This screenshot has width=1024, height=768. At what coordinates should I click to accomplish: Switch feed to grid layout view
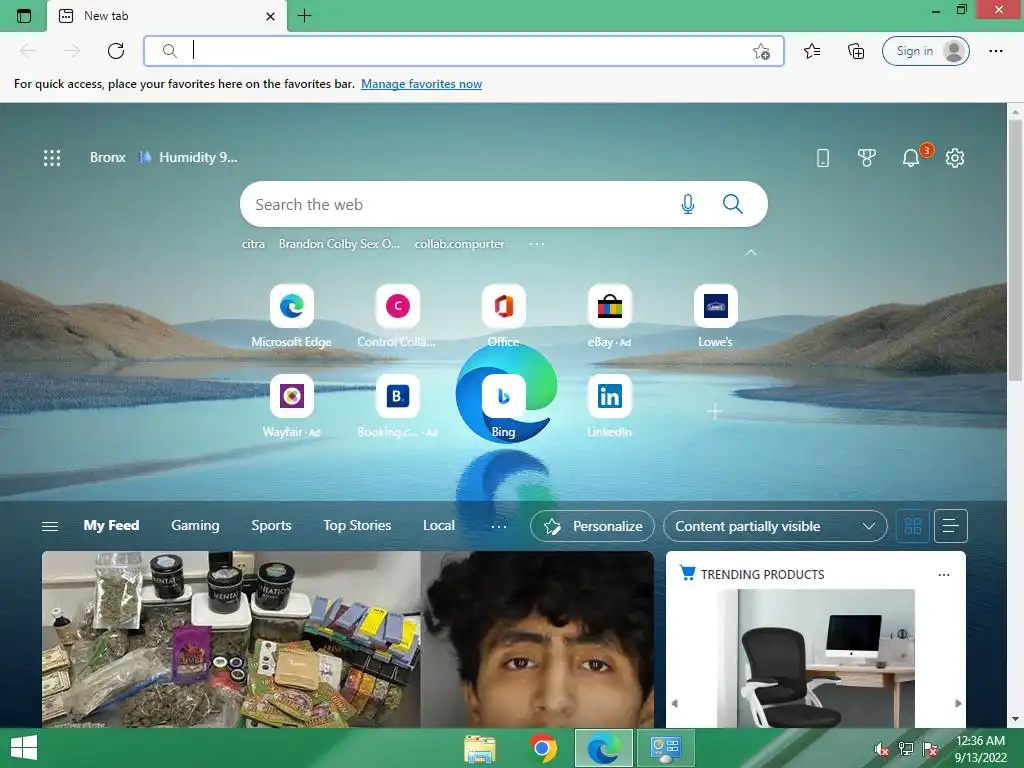(x=912, y=526)
